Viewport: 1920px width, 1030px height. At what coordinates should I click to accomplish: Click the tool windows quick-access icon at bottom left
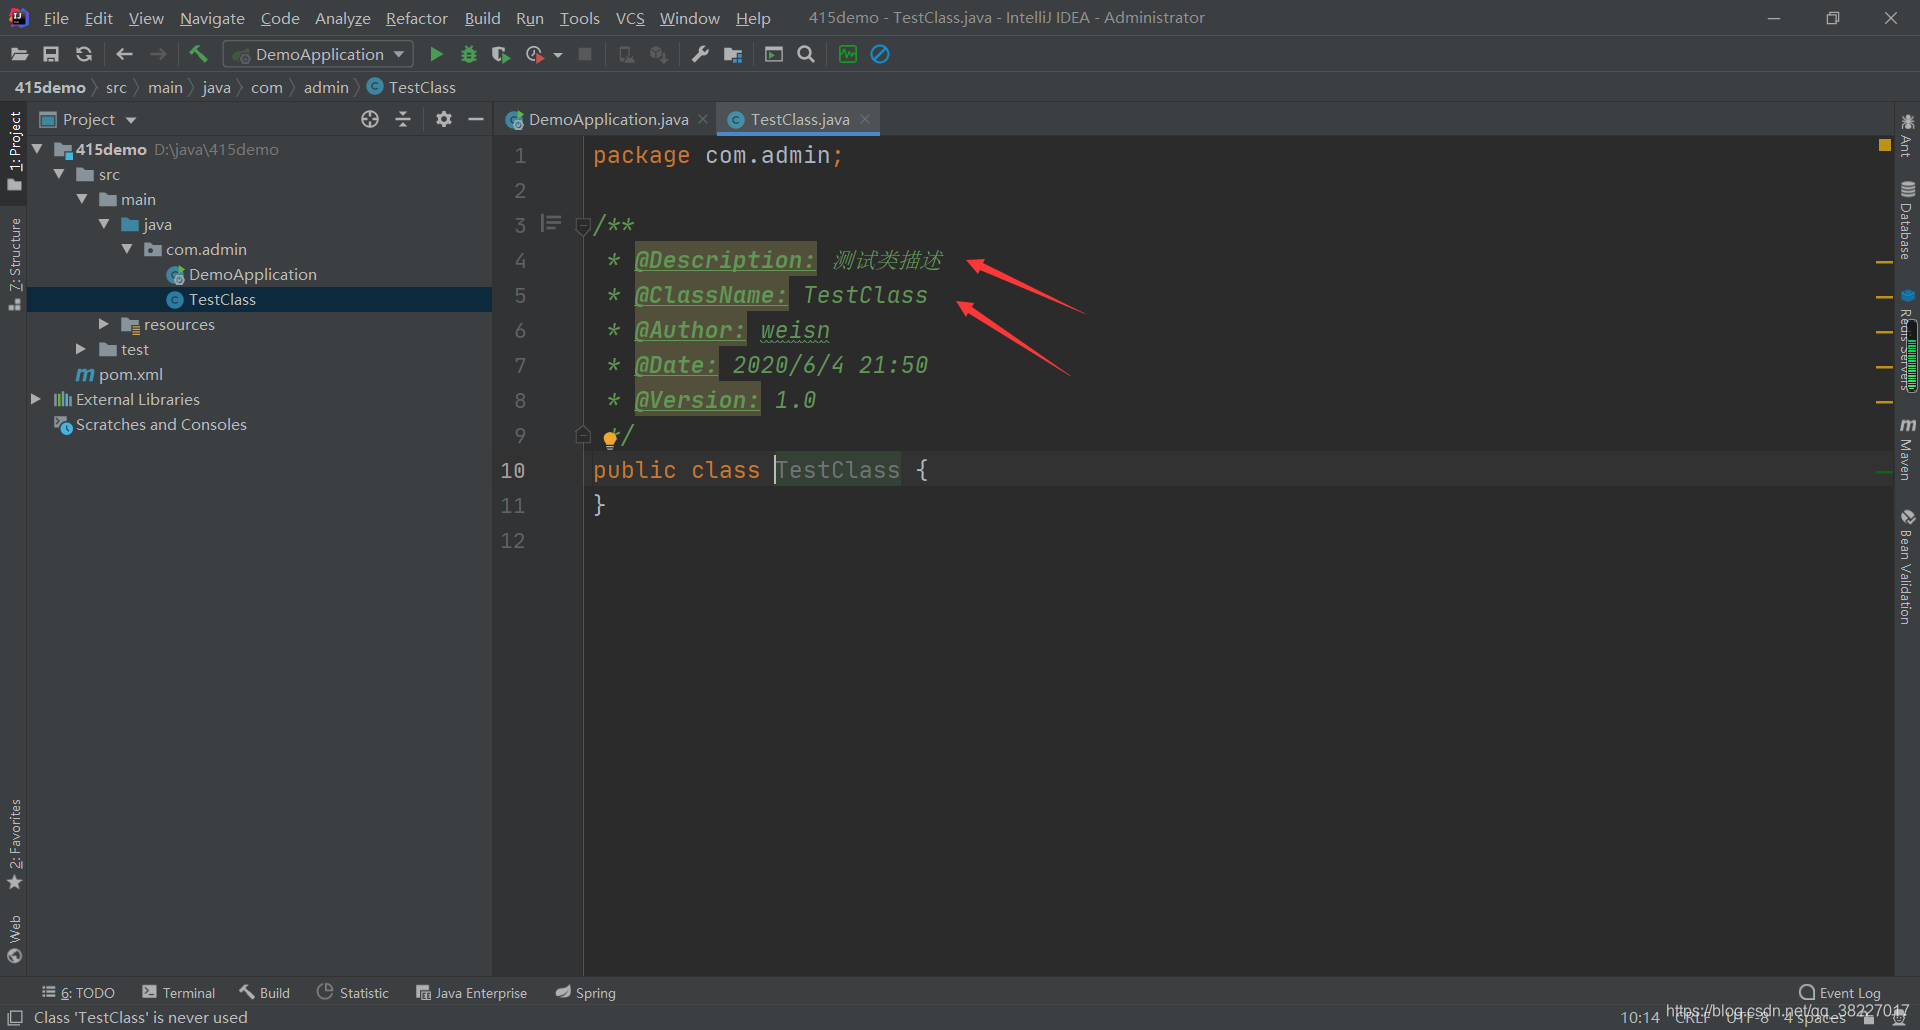click(x=15, y=1017)
